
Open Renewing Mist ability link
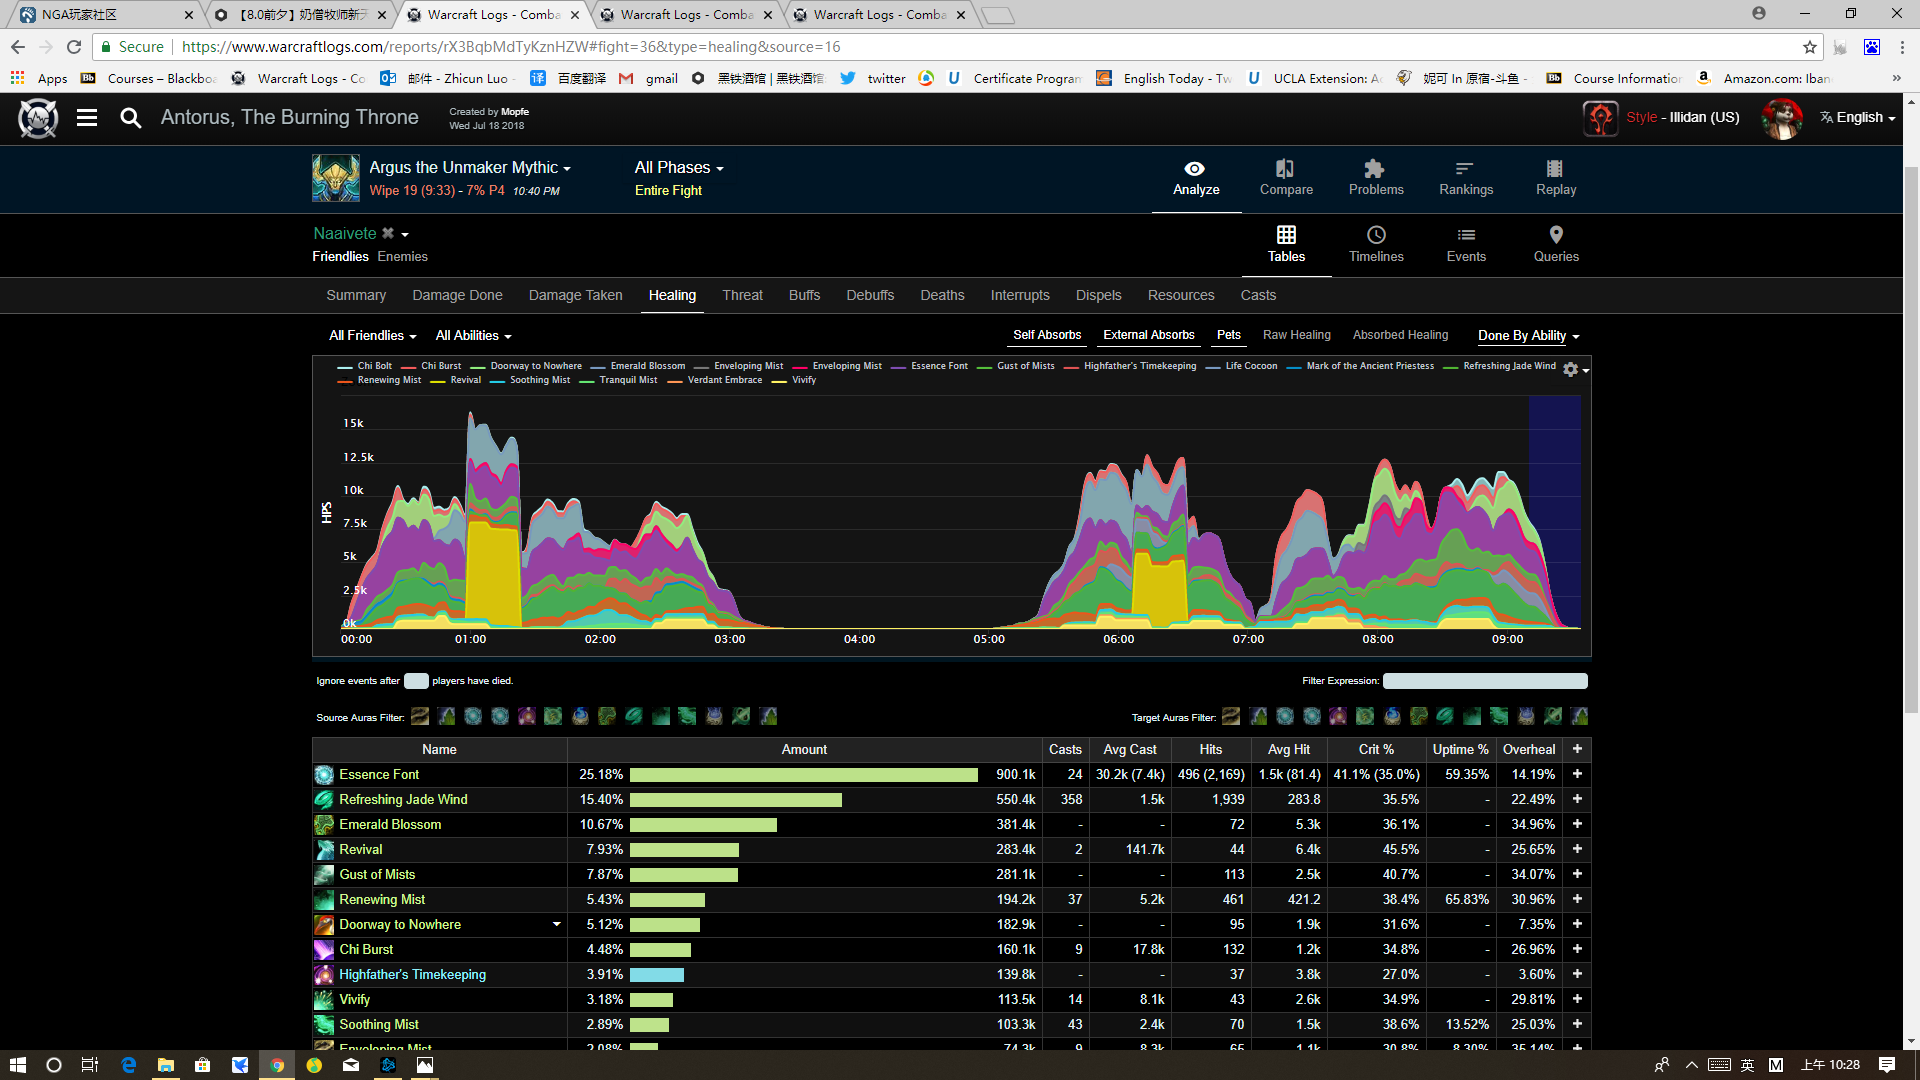pyautogui.click(x=382, y=900)
